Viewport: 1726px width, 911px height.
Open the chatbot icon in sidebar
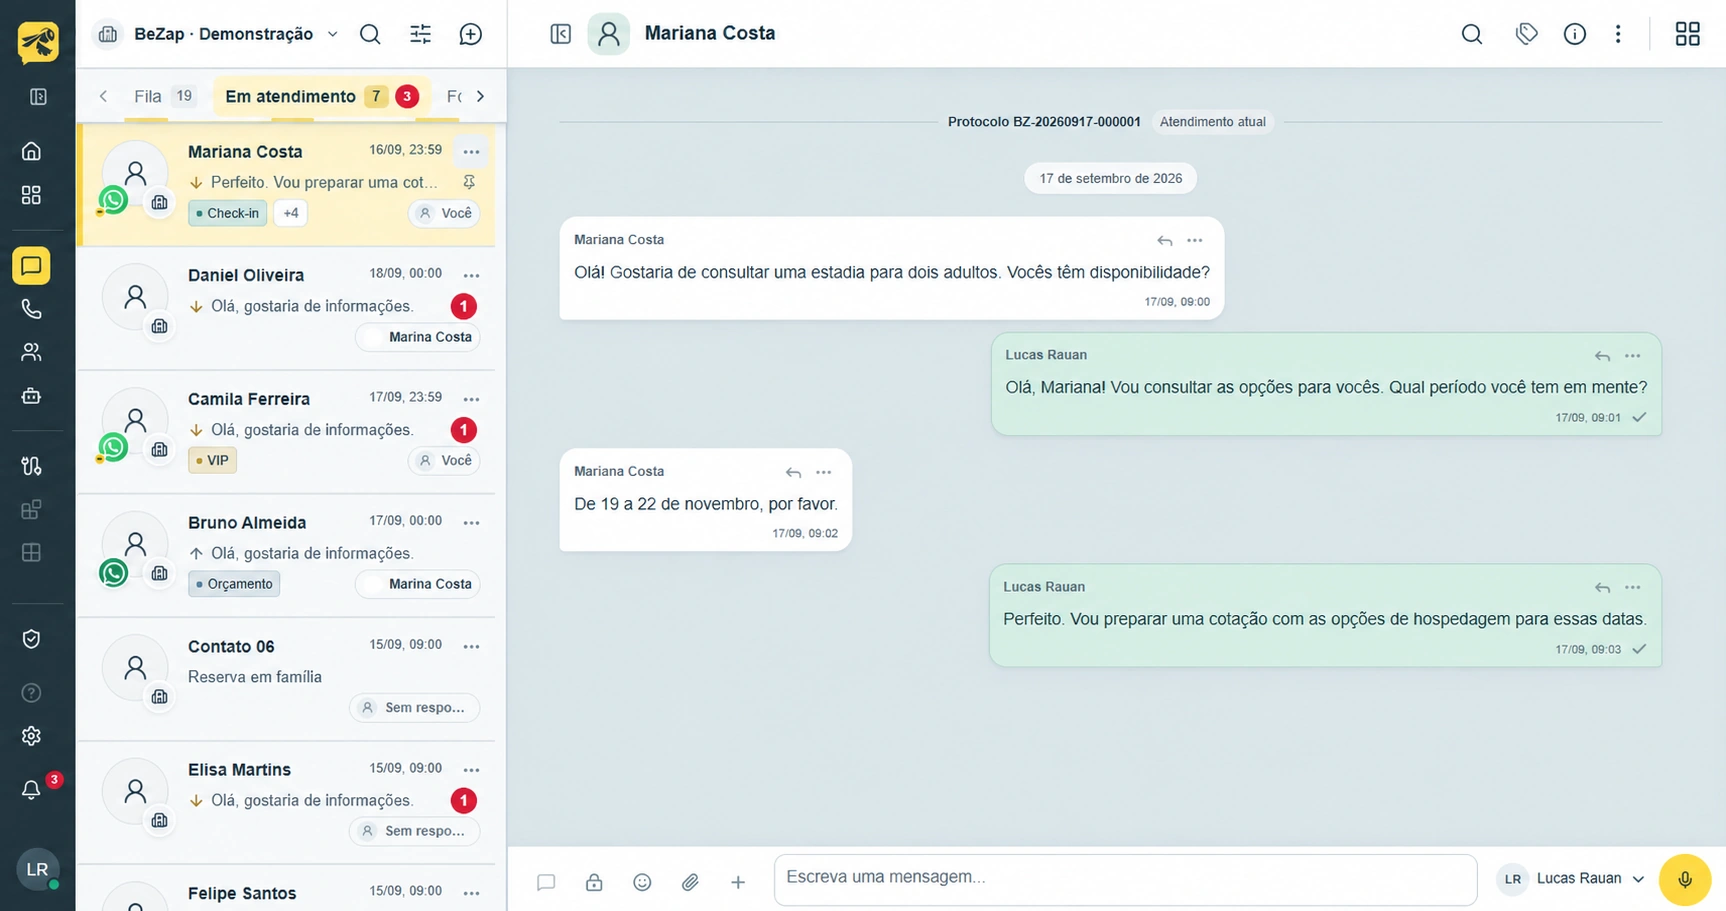coord(31,396)
